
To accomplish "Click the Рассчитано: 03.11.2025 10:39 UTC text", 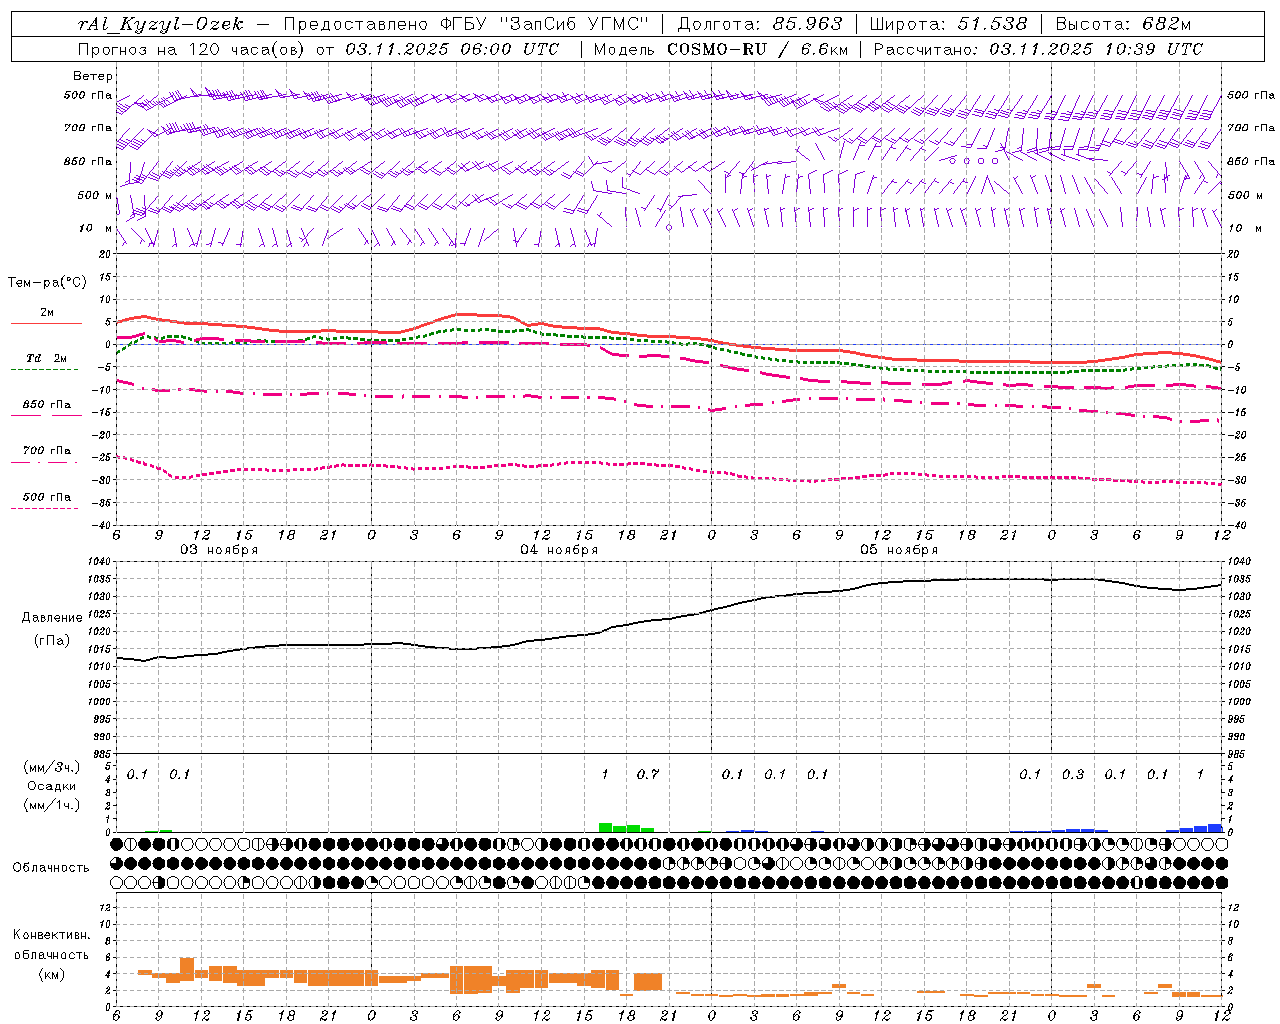I will point(1038,49).
